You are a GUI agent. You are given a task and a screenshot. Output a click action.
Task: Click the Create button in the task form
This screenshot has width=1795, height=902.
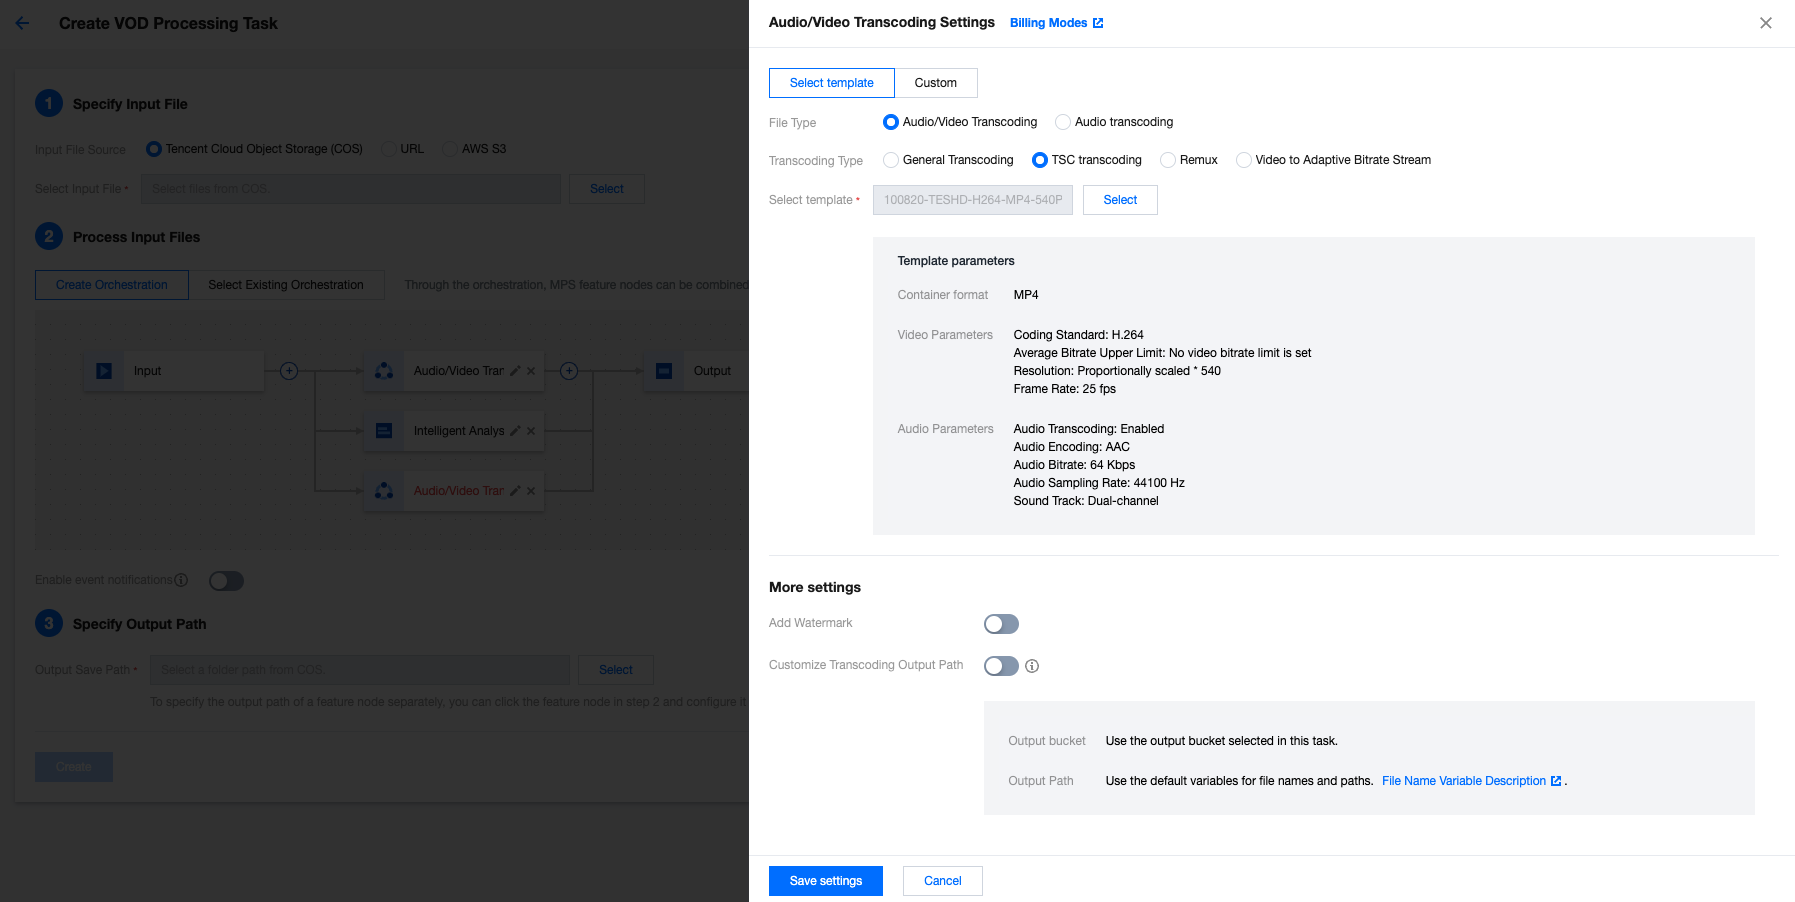pyautogui.click(x=74, y=767)
